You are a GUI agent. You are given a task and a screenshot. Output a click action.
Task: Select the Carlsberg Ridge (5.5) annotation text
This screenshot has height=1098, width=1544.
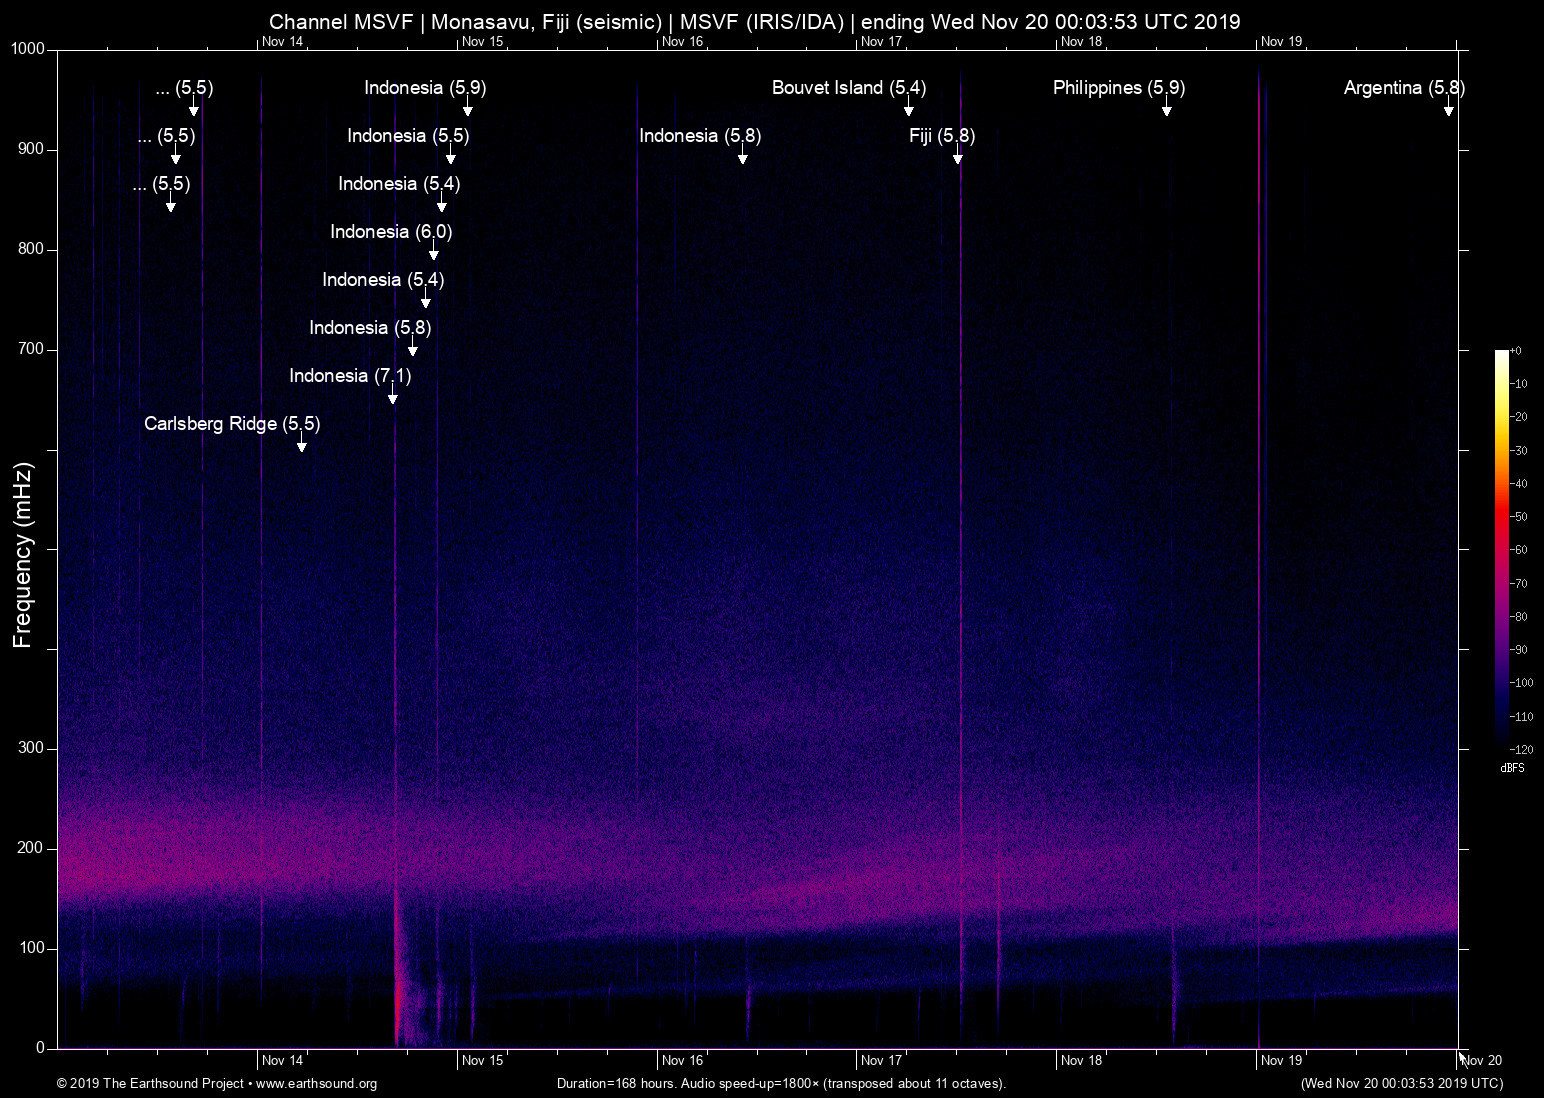point(232,424)
